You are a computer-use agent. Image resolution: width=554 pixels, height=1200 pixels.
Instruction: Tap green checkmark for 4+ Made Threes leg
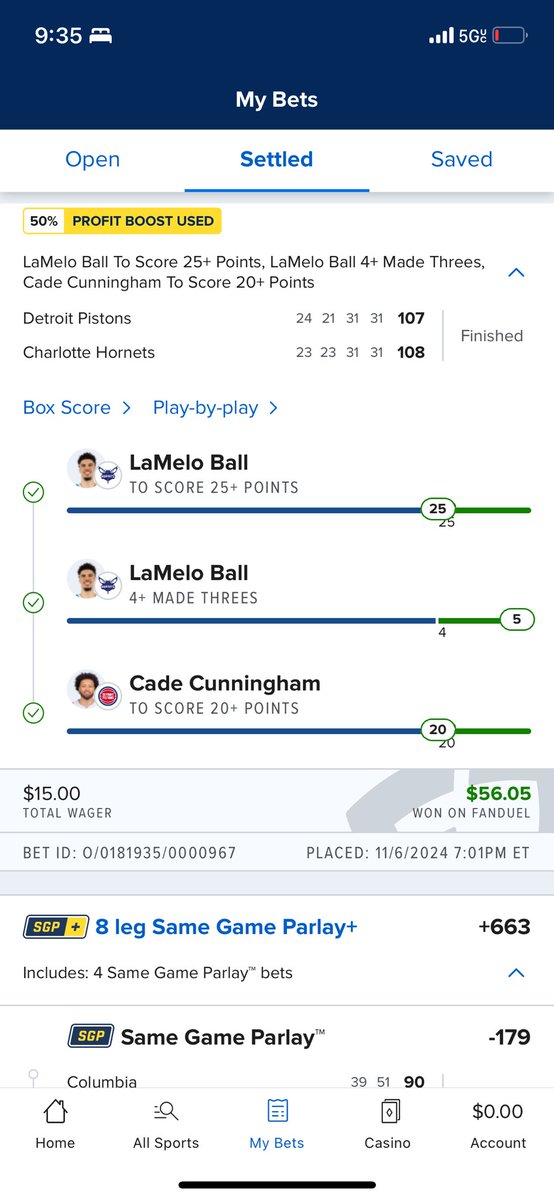click(x=33, y=603)
